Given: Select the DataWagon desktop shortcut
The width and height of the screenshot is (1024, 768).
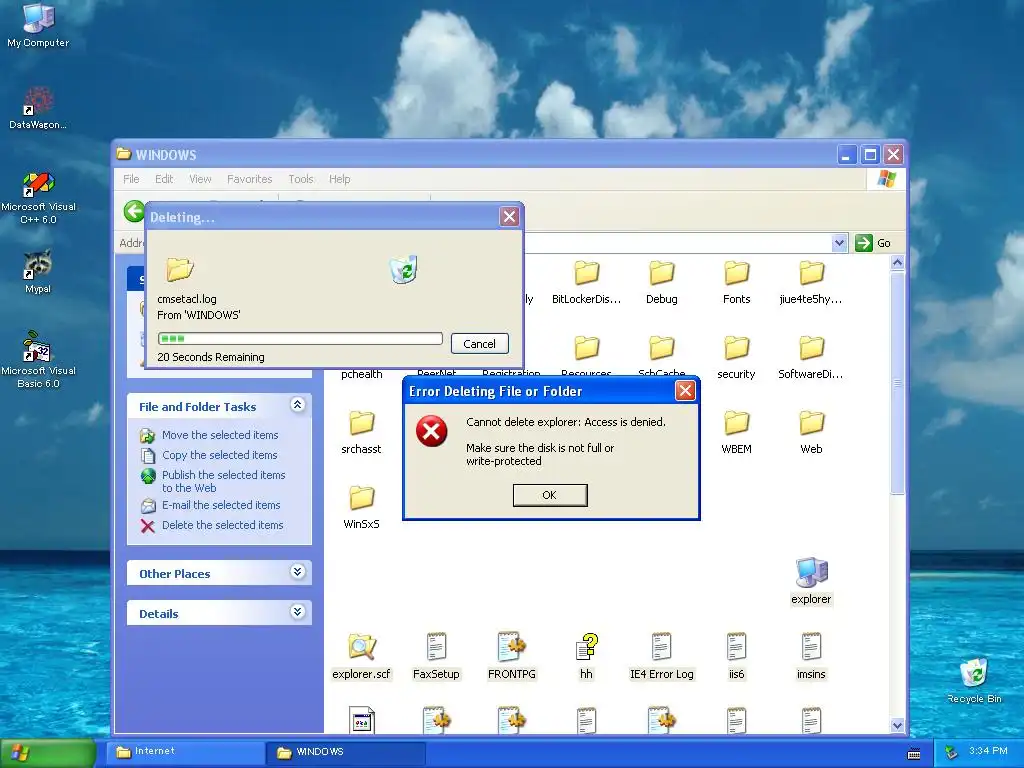Looking at the screenshot, I should 38,108.
